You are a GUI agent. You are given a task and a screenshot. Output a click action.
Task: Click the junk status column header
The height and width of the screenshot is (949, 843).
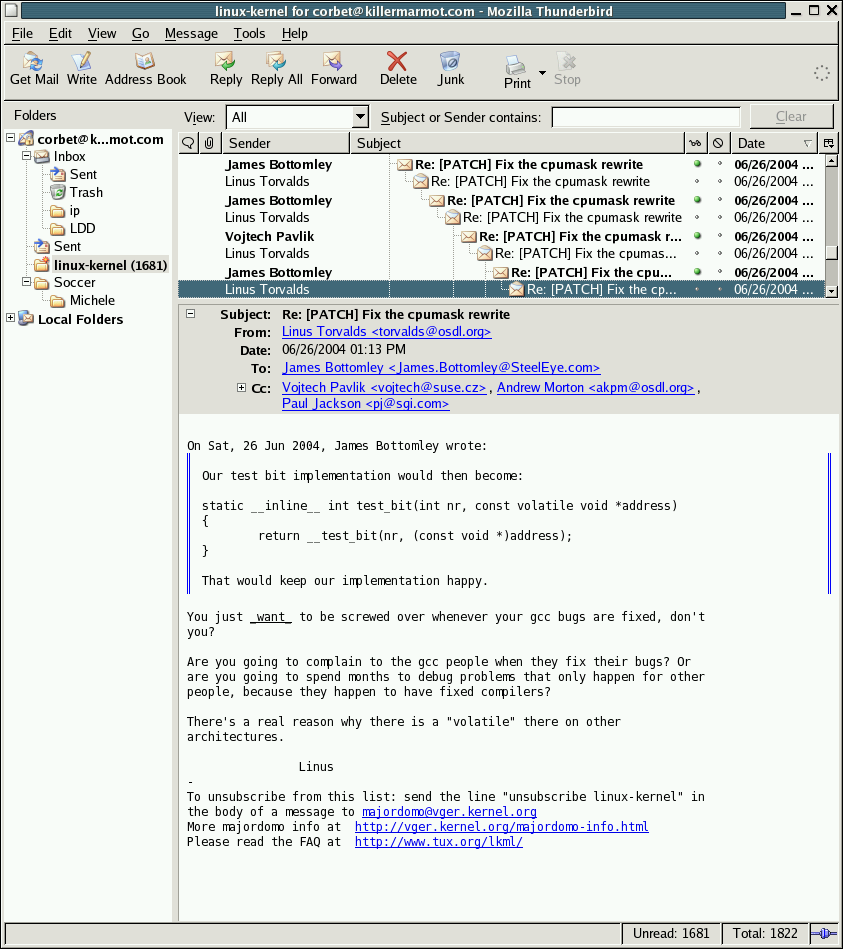717,142
